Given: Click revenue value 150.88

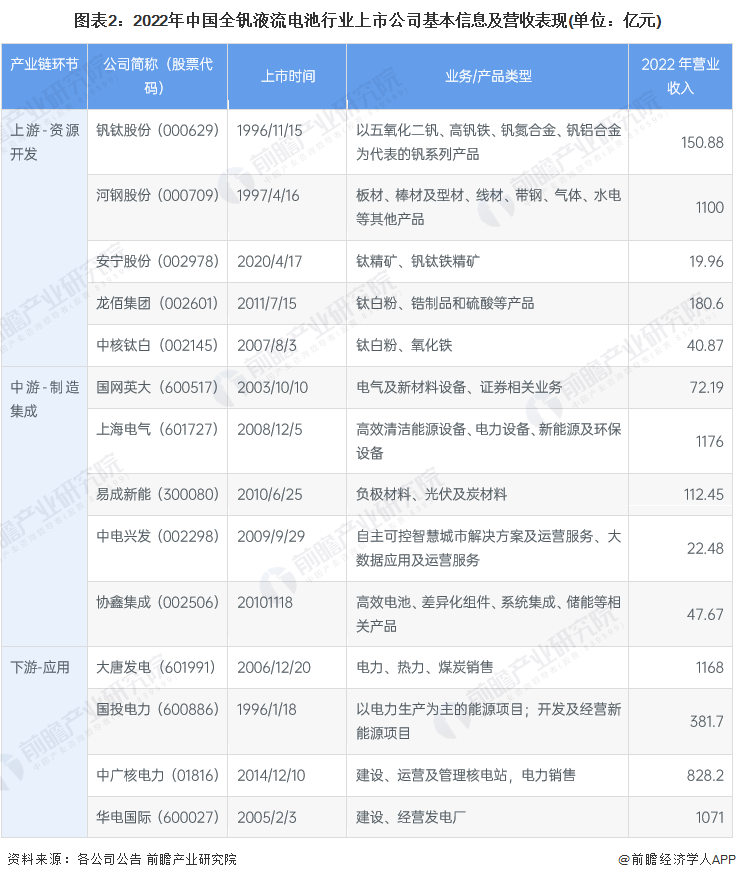Looking at the screenshot, I should click(702, 143).
